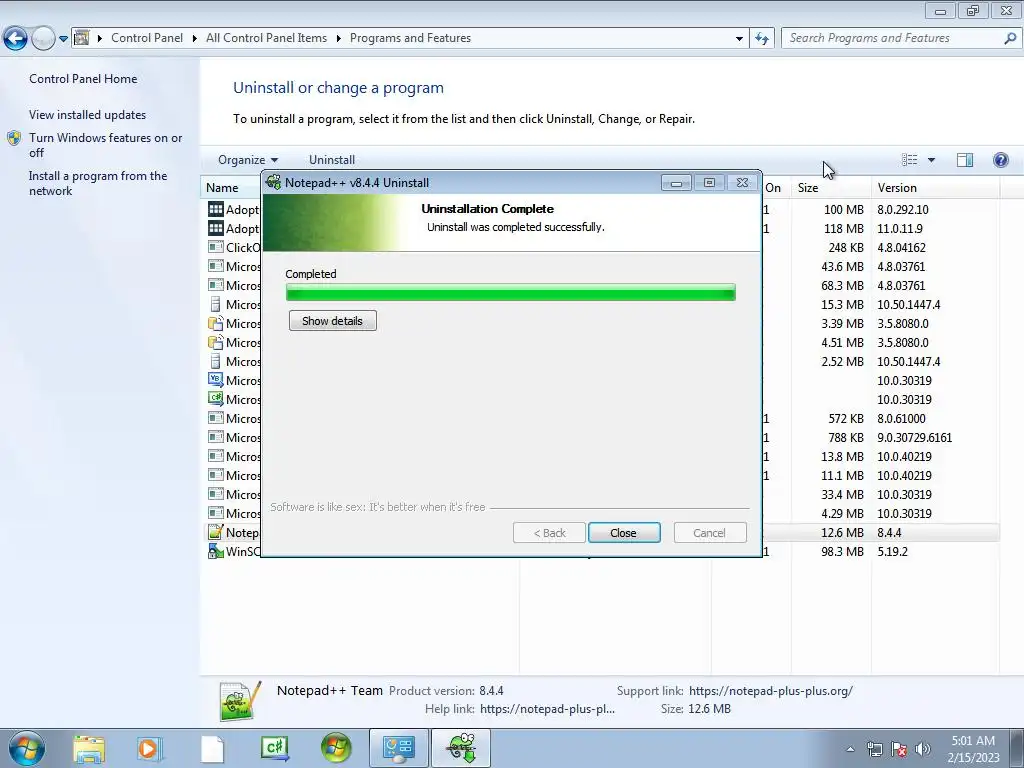Open View installed updates link
This screenshot has width=1024, height=768.
pyautogui.click(x=88, y=114)
